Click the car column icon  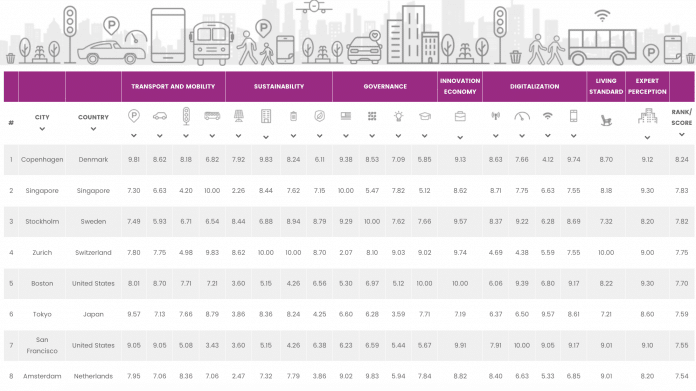point(160,116)
